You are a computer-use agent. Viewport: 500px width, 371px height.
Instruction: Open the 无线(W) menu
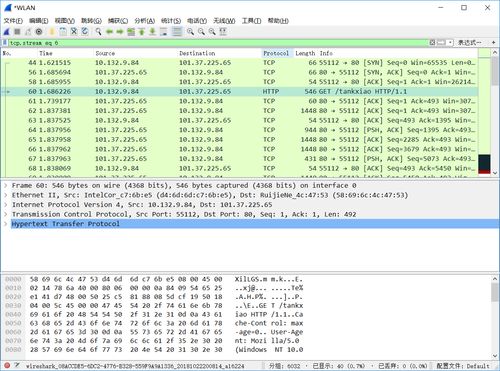(224, 21)
